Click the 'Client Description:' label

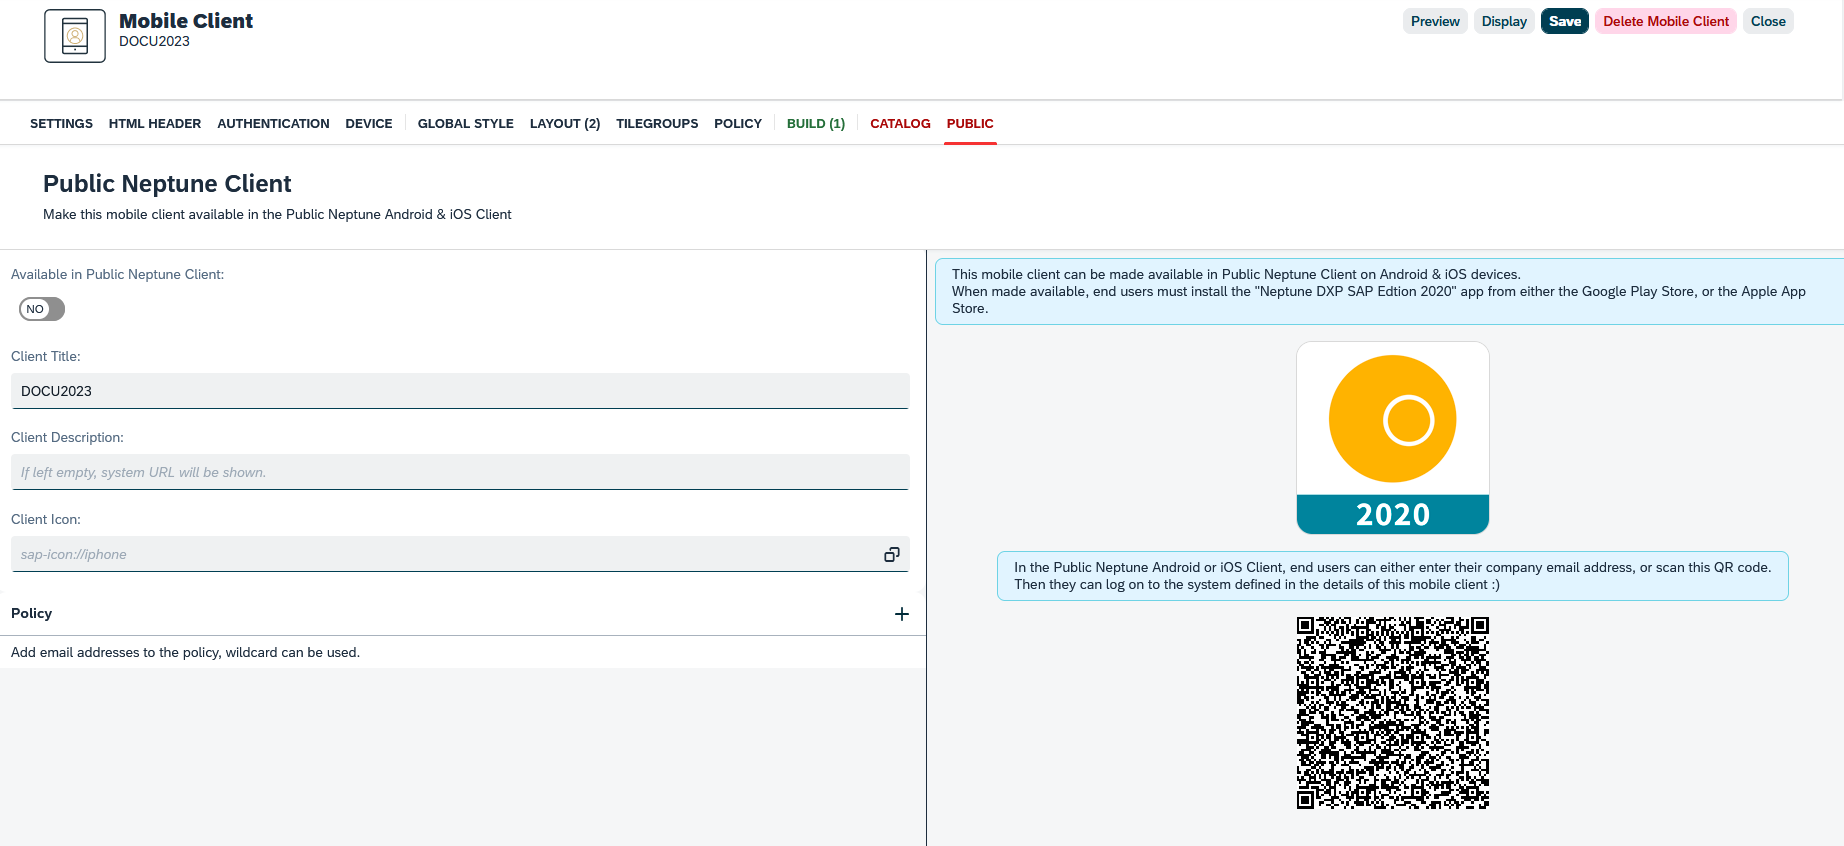(x=67, y=437)
